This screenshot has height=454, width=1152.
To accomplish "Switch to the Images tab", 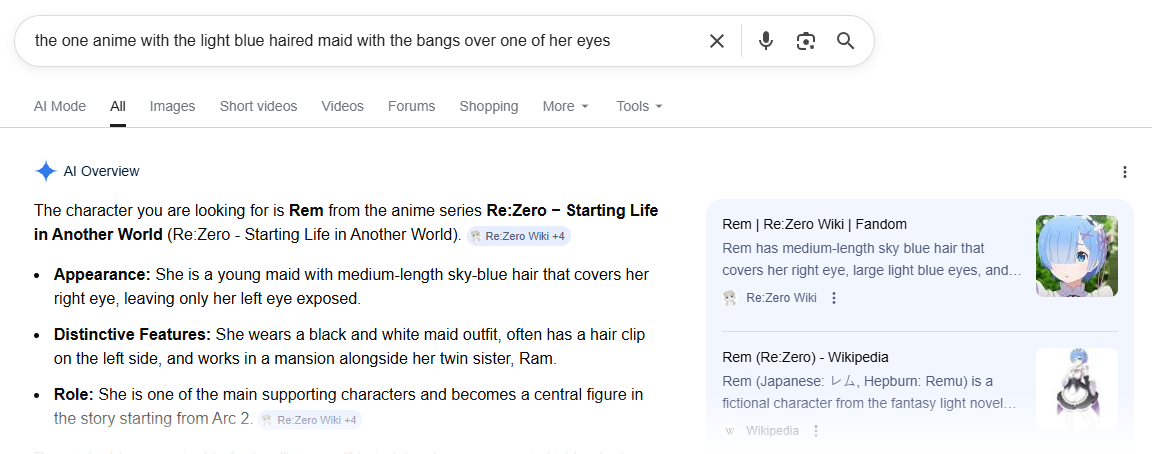I will pyautogui.click(x=173, y=107).
